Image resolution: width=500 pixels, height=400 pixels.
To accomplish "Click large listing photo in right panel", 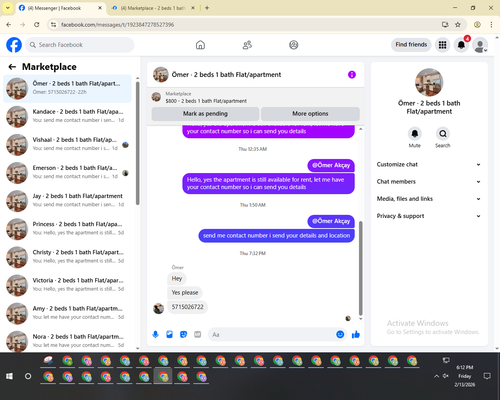I will point(429,82).
